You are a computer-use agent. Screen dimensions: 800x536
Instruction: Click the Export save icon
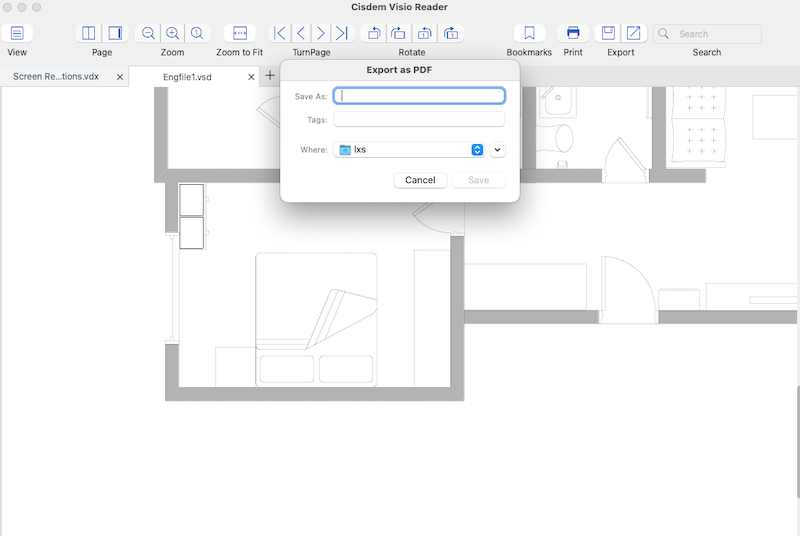608,34
